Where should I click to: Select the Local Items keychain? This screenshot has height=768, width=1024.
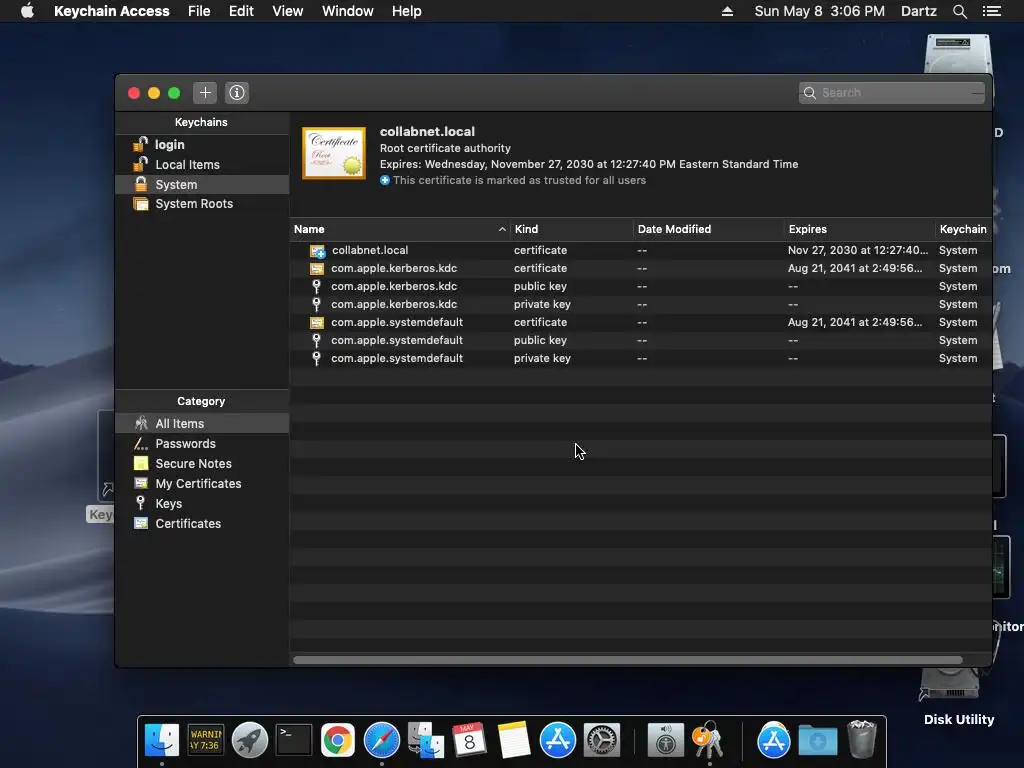coord(202,165)
